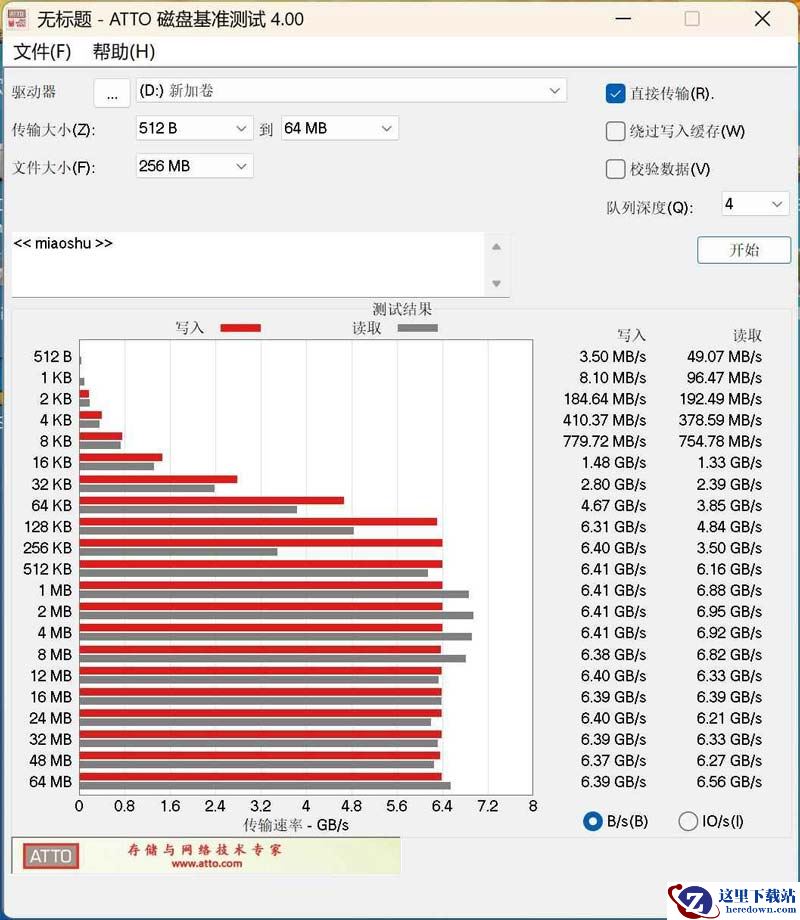Open the 帮助(H) menu
This screenshot has height=920, width=800.
coord(124,52)
